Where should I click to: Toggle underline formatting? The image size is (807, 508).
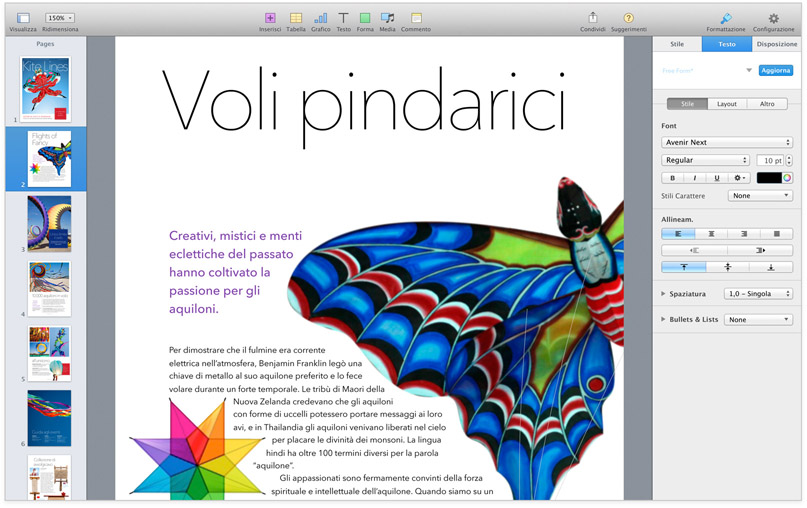coord(716,178)
